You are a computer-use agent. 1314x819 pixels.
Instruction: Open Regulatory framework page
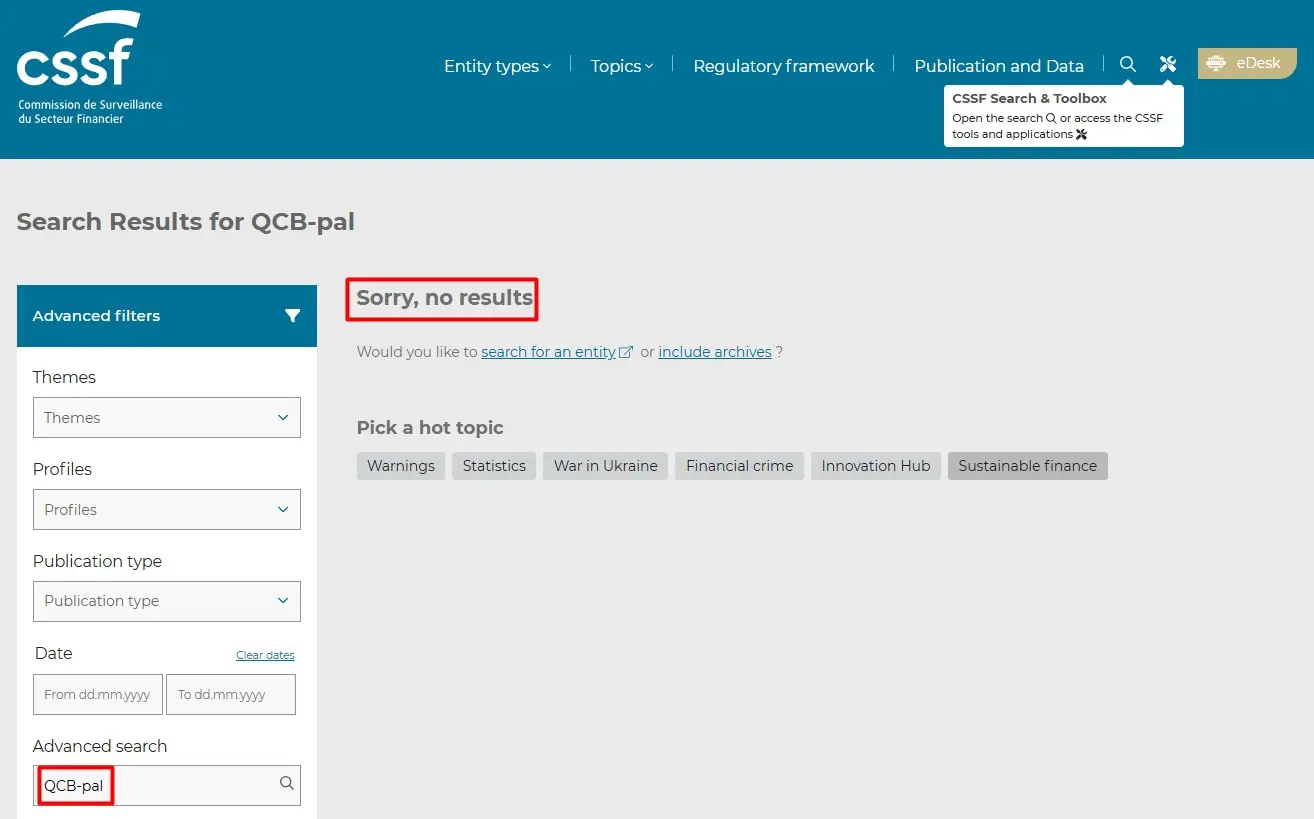point(783,66)
